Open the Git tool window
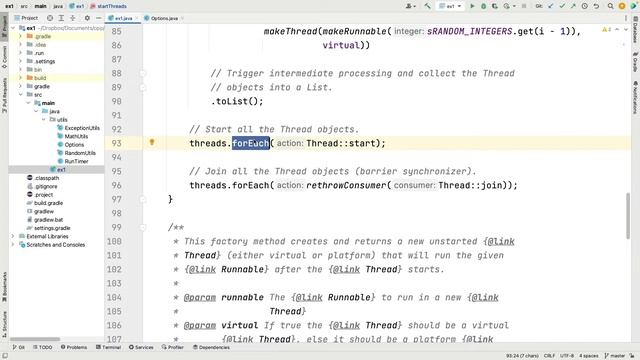 (18, 347)
